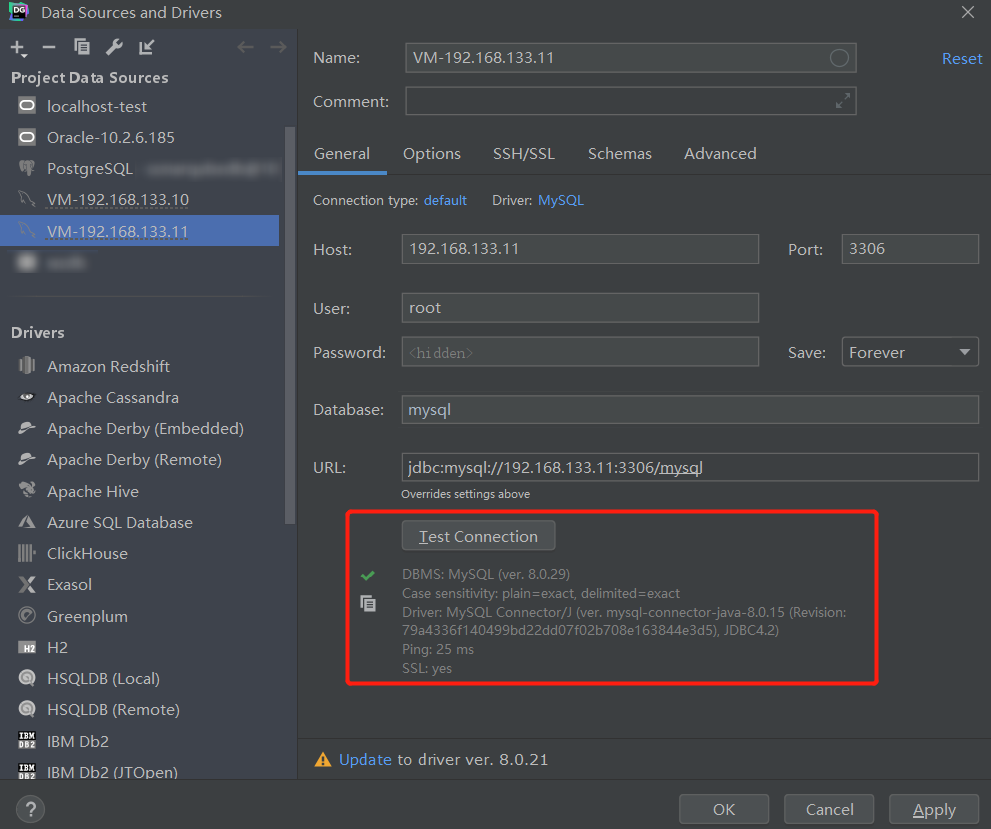Viewport: 991px width, 829px height.
Task: Expand the Comment field with arrows icon
Action: coord(842,101)
